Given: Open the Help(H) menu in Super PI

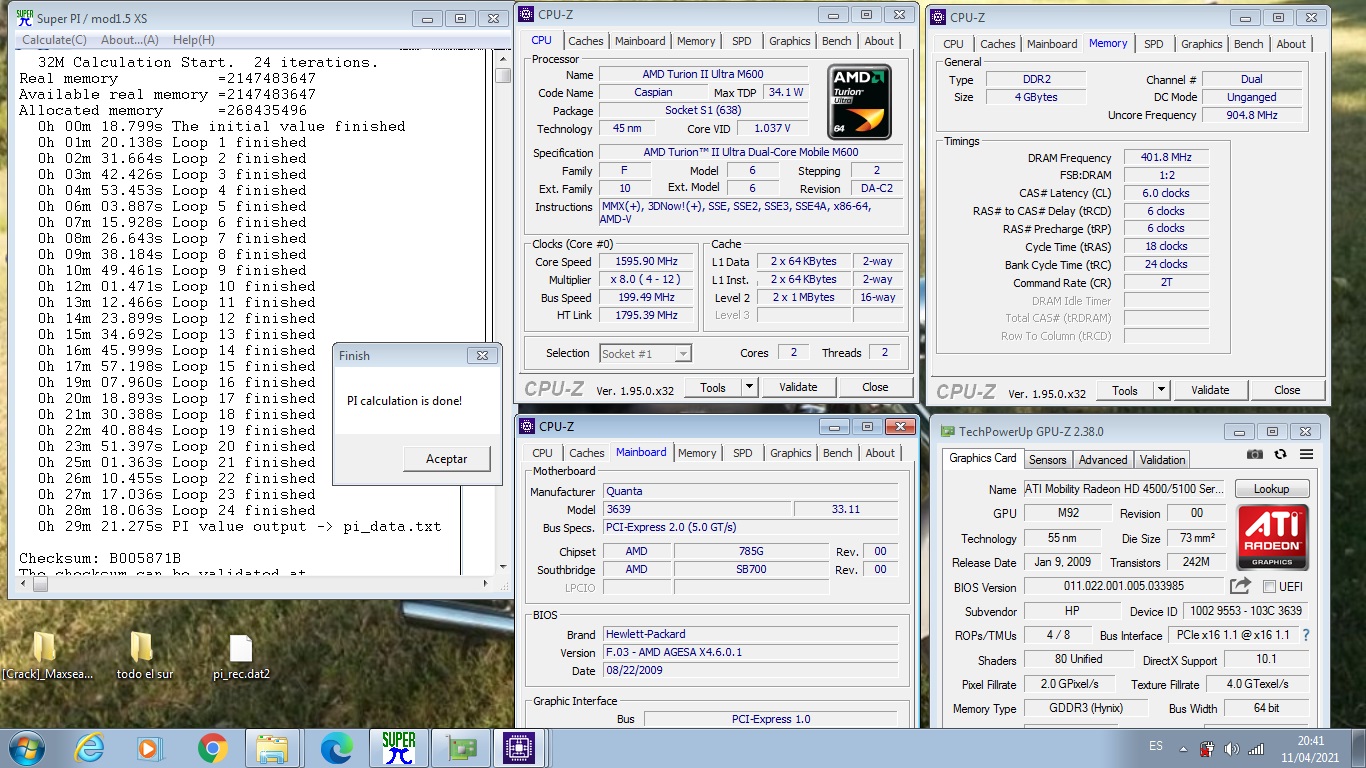Looking at the screenshot, I should pyautogui.click(x=194, y=40).
